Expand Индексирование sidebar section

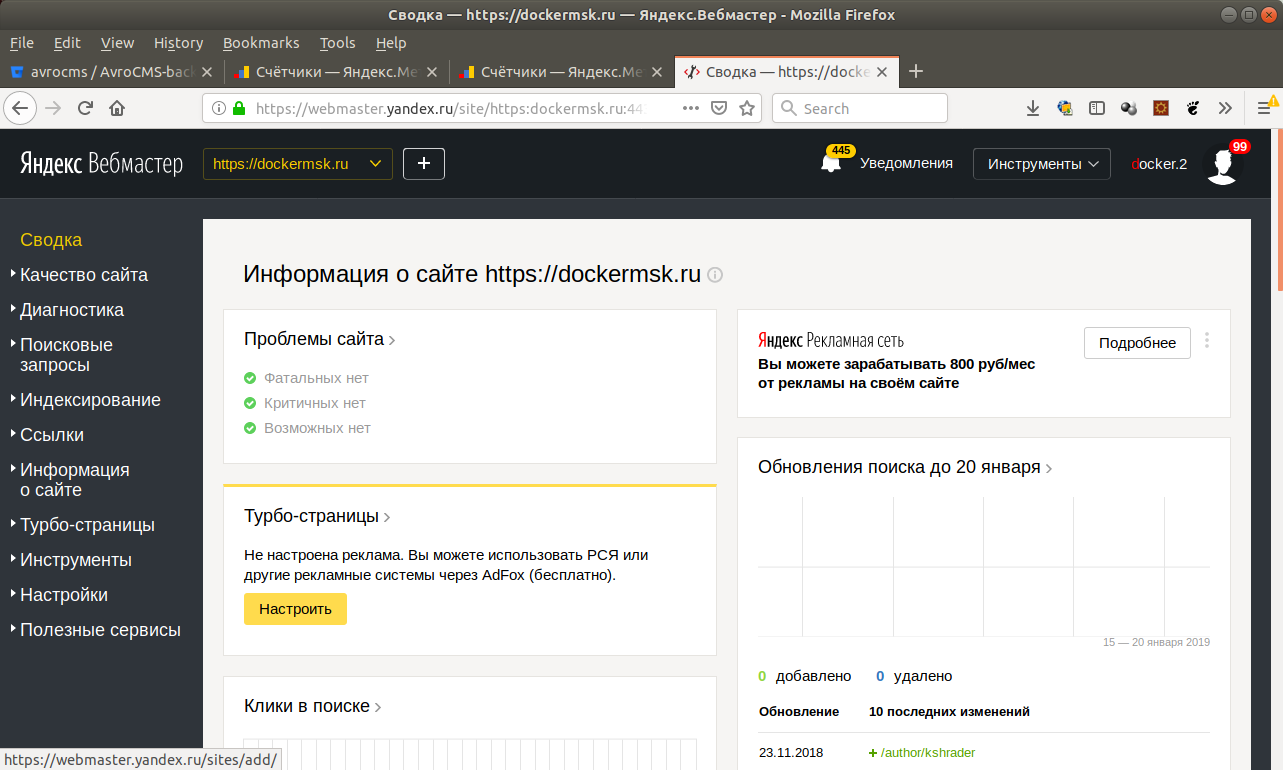click(x=90, y=400)
